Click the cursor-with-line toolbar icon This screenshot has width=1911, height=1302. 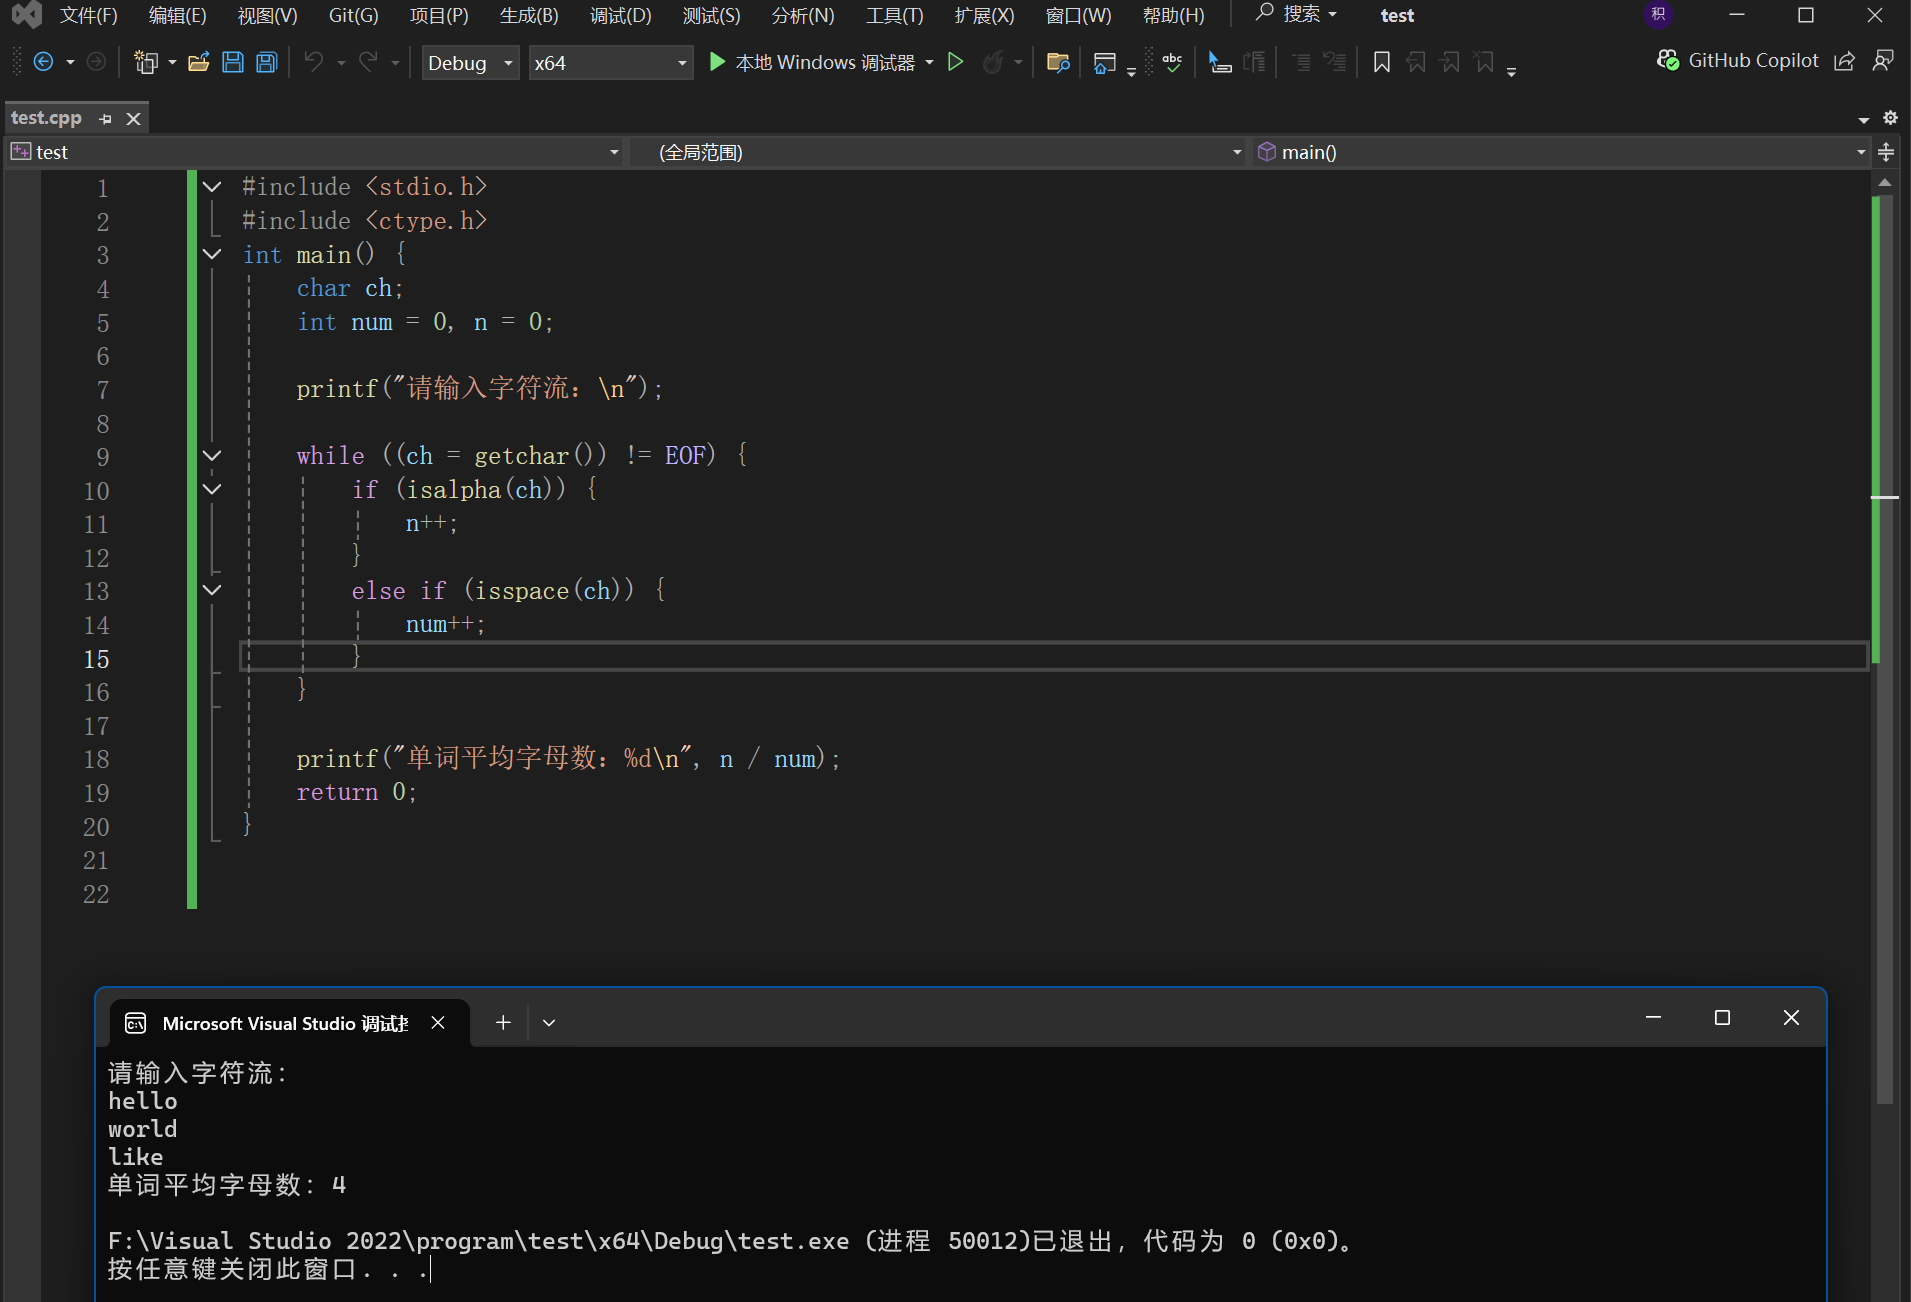[x=1219, y=62]
